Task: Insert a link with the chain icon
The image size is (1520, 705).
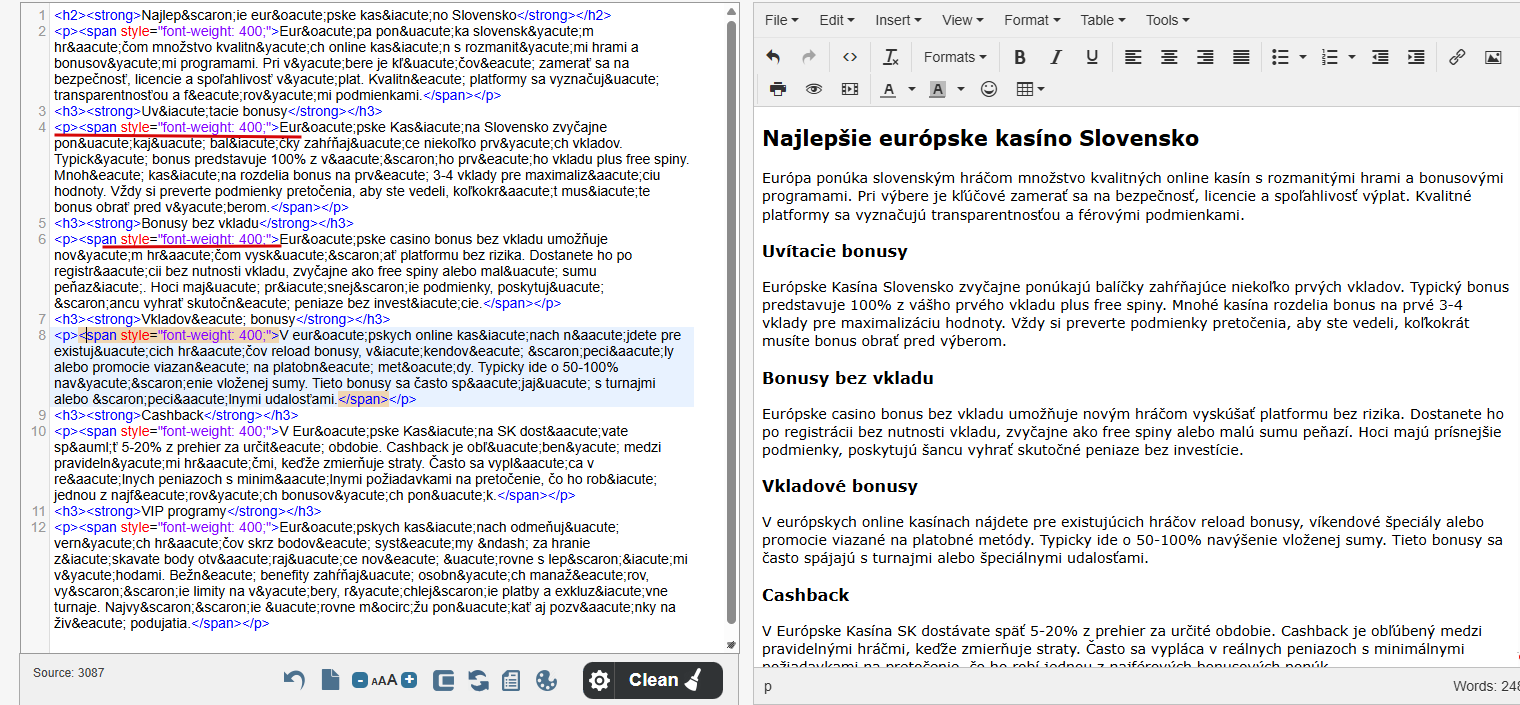Action: (x=1457, y=57)
